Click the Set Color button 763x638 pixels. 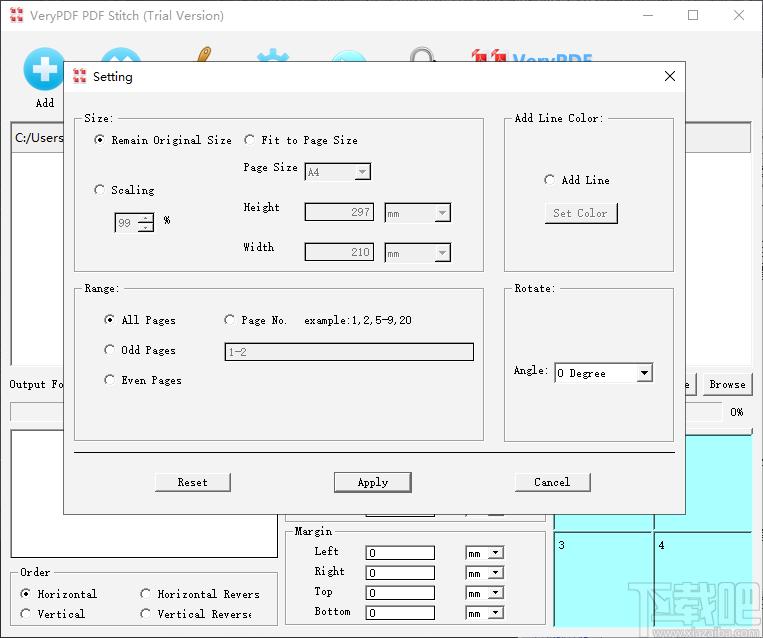[581, 213]
